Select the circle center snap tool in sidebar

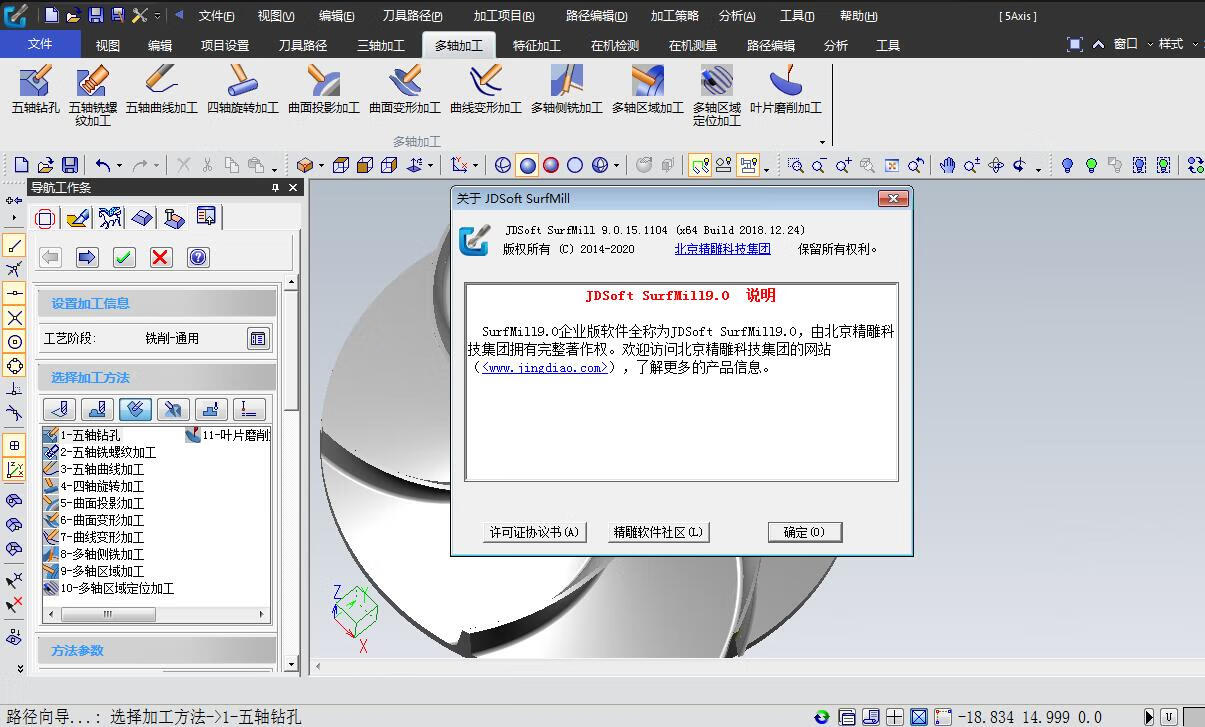pyautogui.click(x=14, y=341)
